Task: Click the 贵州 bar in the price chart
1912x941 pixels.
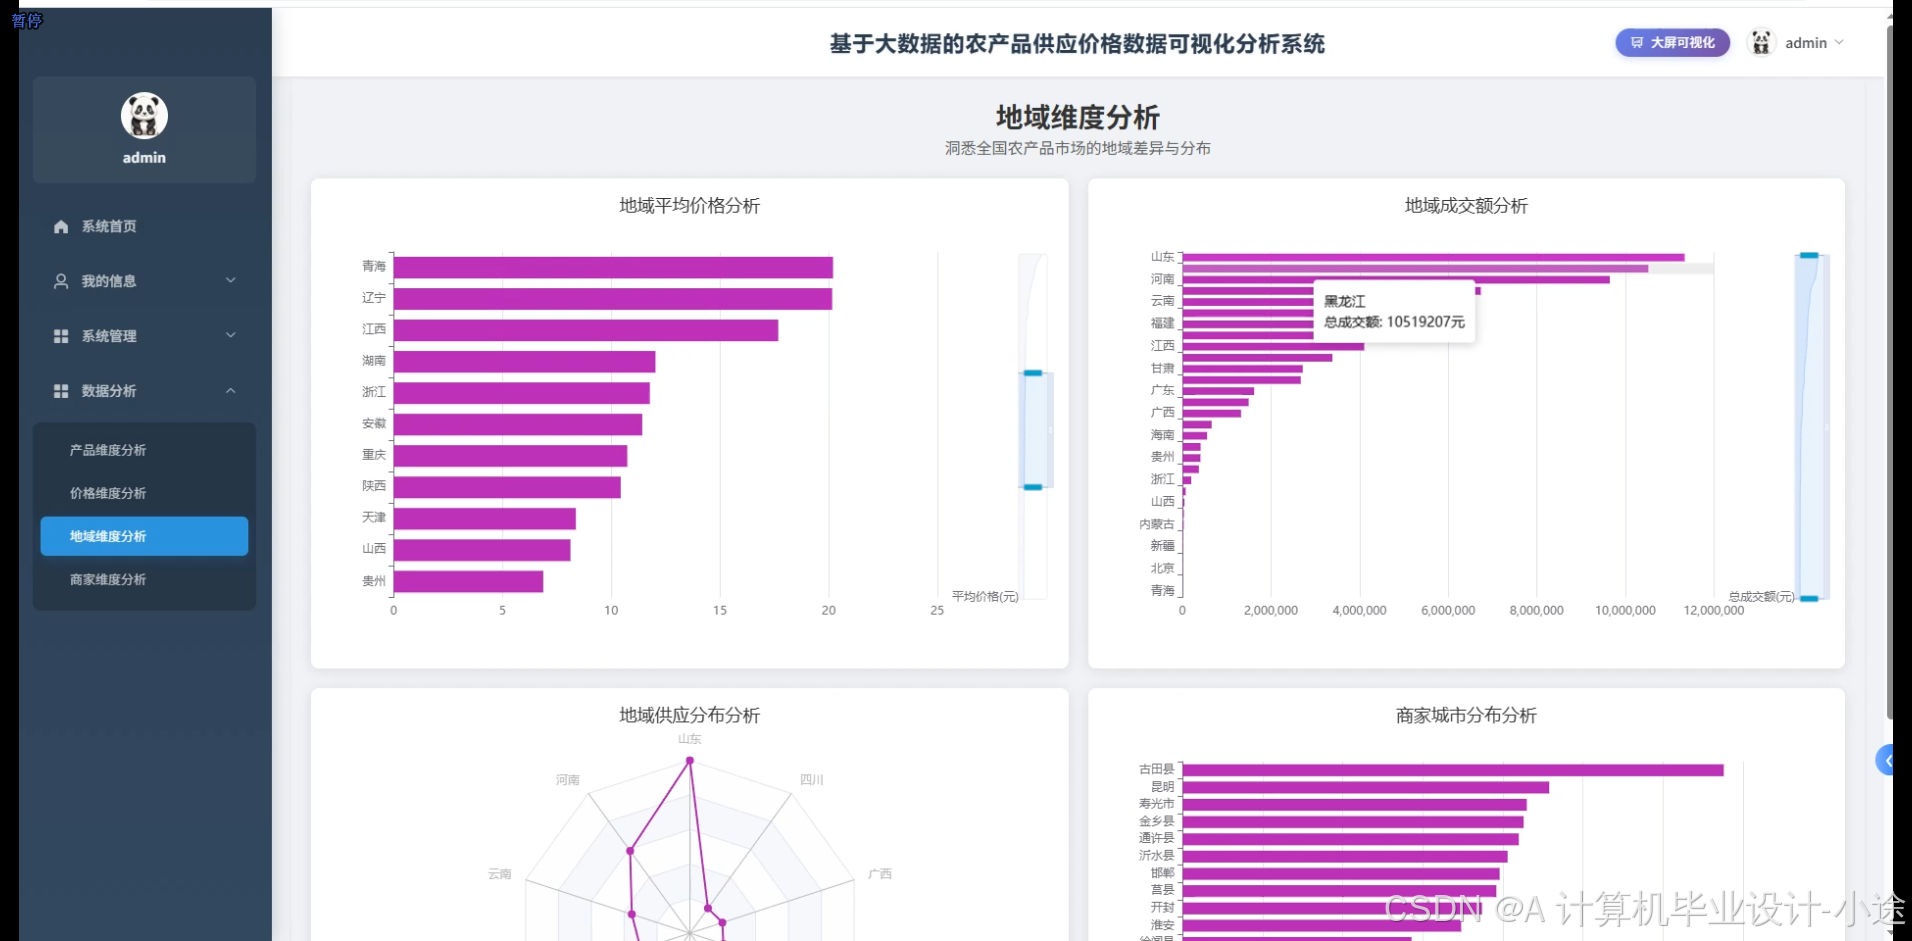Action: click(468, 581)
